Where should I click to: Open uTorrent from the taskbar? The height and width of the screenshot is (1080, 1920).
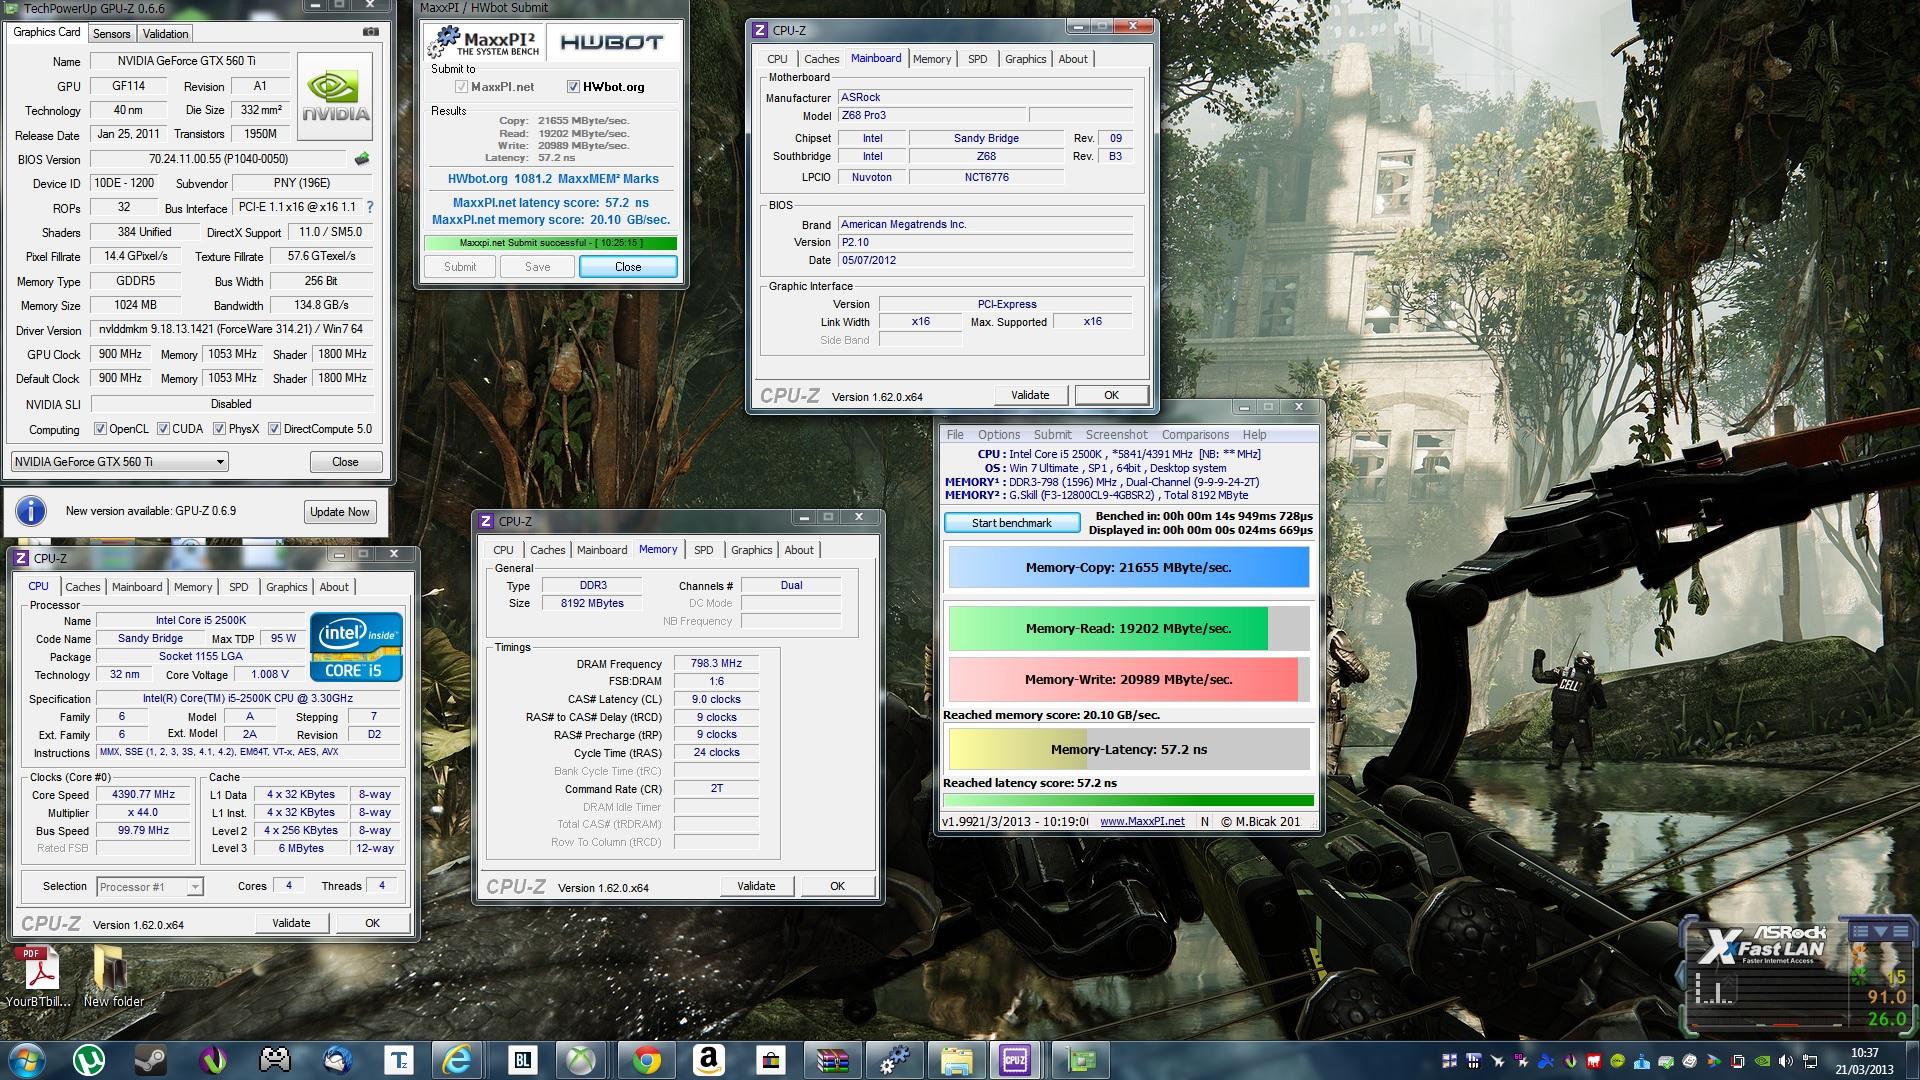90,1060
